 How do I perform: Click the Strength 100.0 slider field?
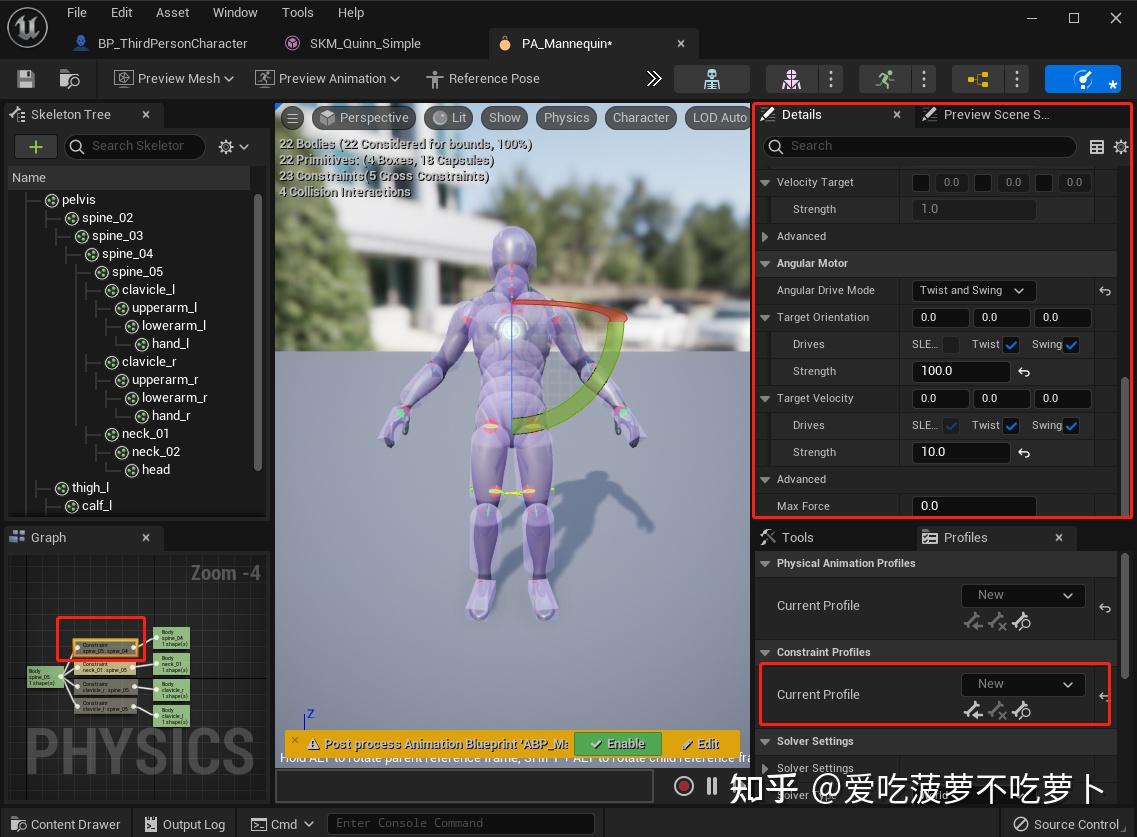pos(960,371)
